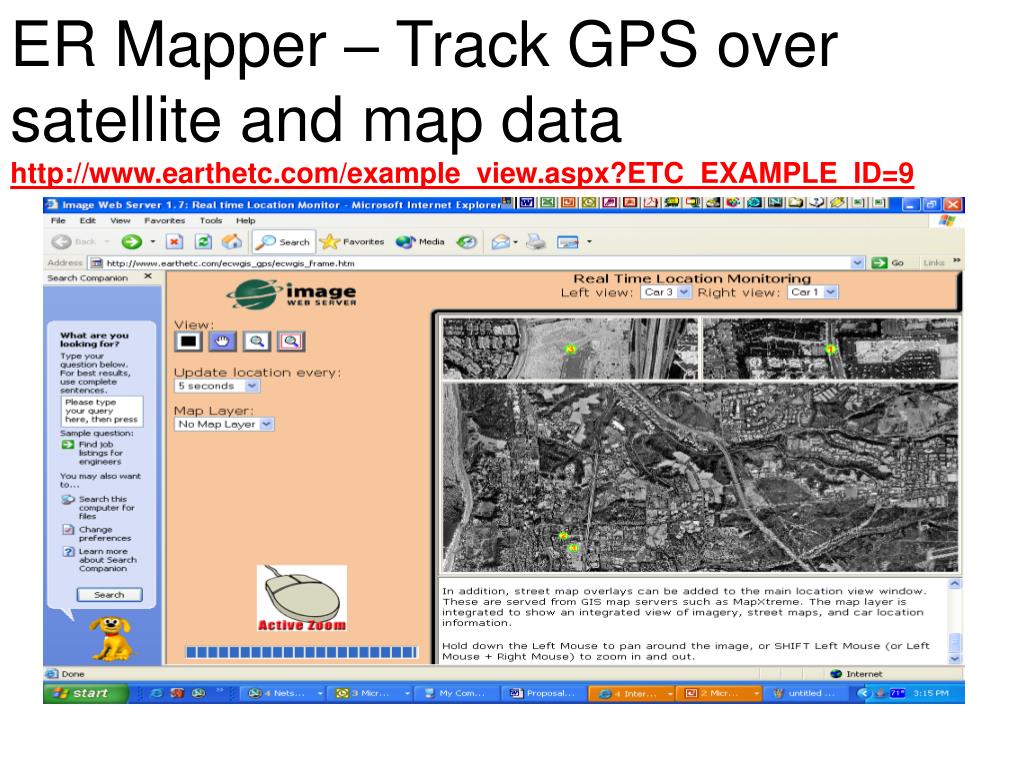Open the File menu
The width and height of the screenshot is (1024, 768).
[58, 221]
